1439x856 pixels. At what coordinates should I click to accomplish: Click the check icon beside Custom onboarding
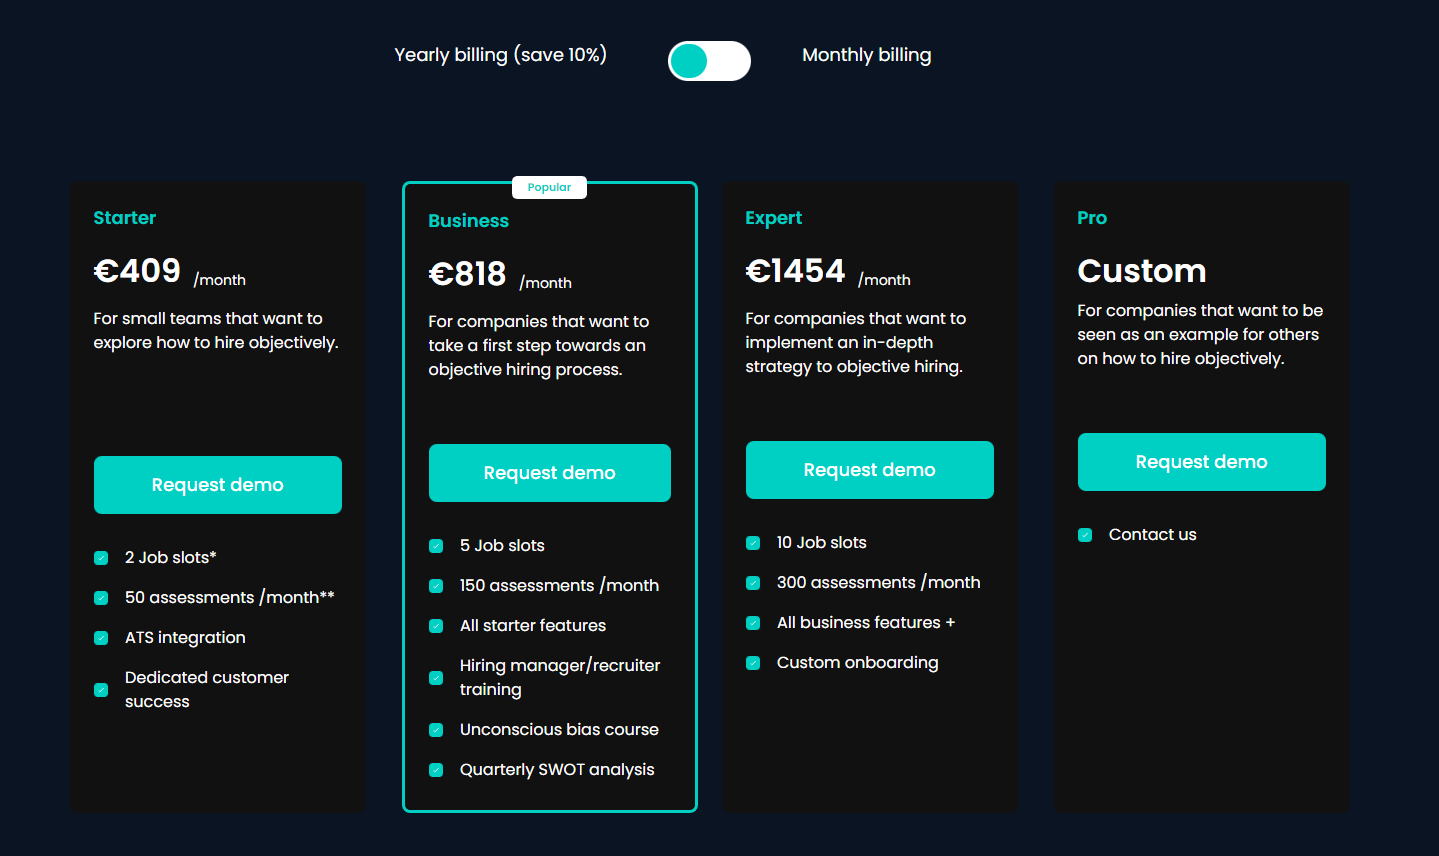[753, 663]
